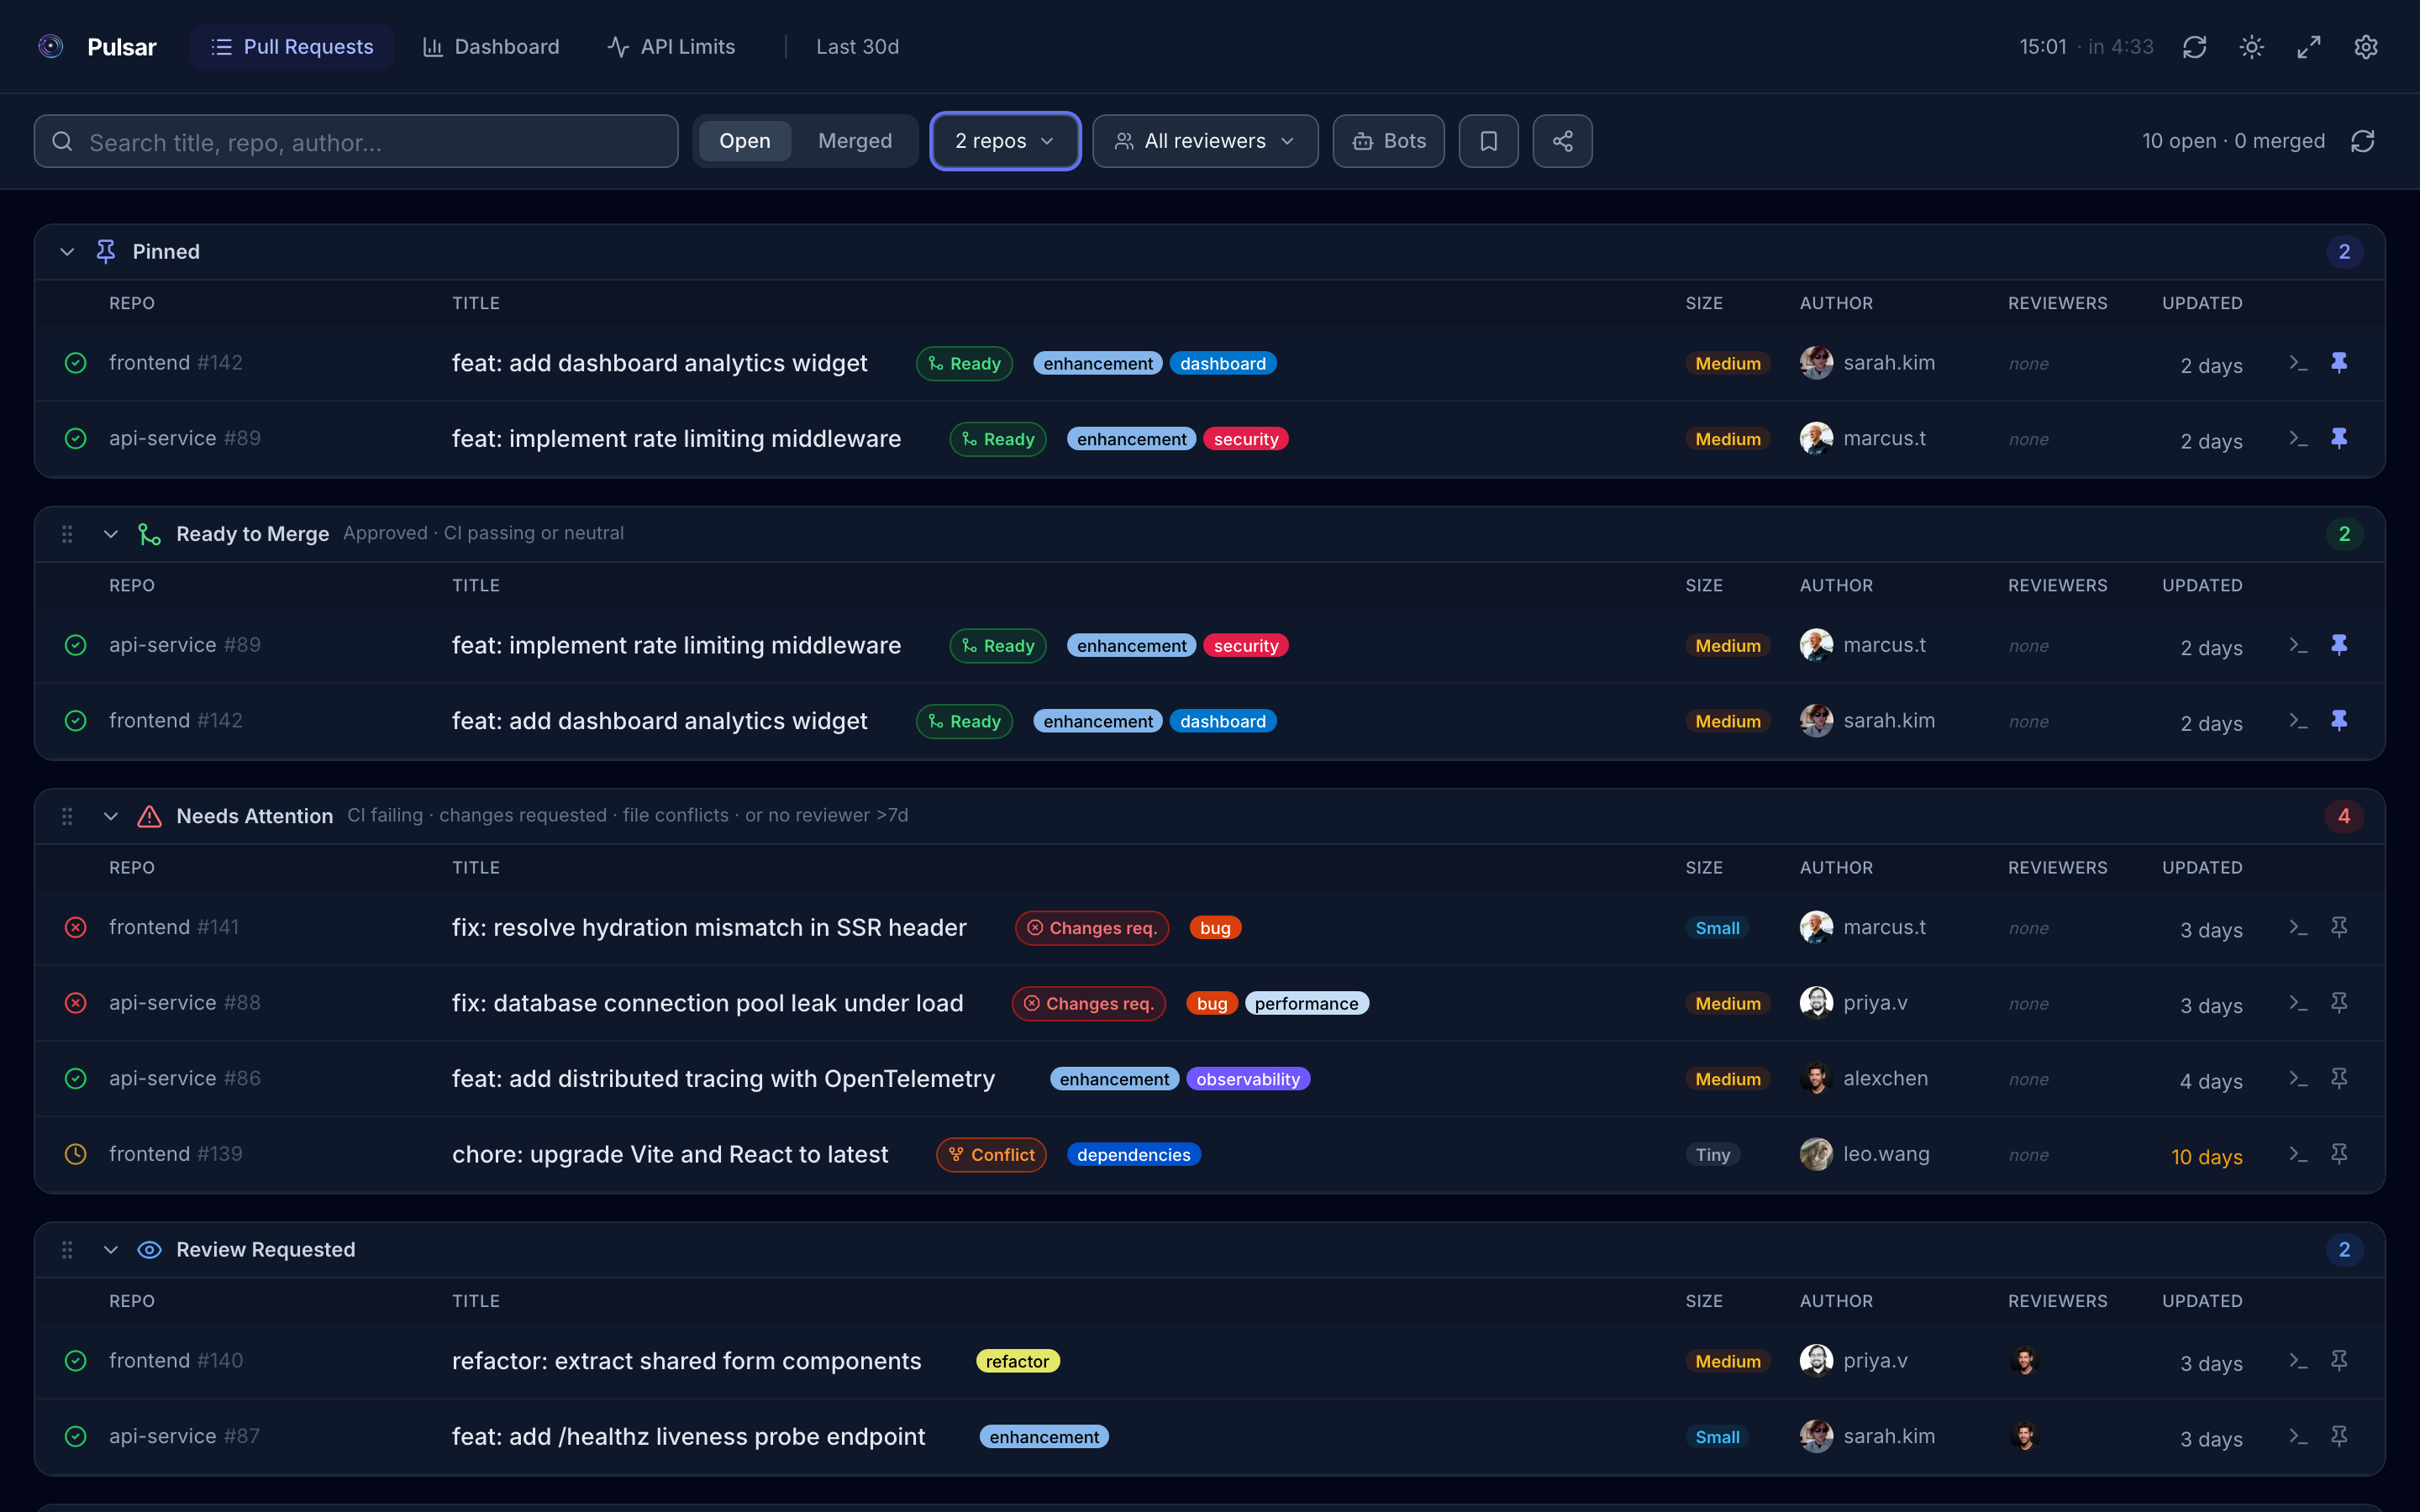Click the search title, repo, author field
The width and height of the screenshot is (2420, 1512).
point(355,141)
